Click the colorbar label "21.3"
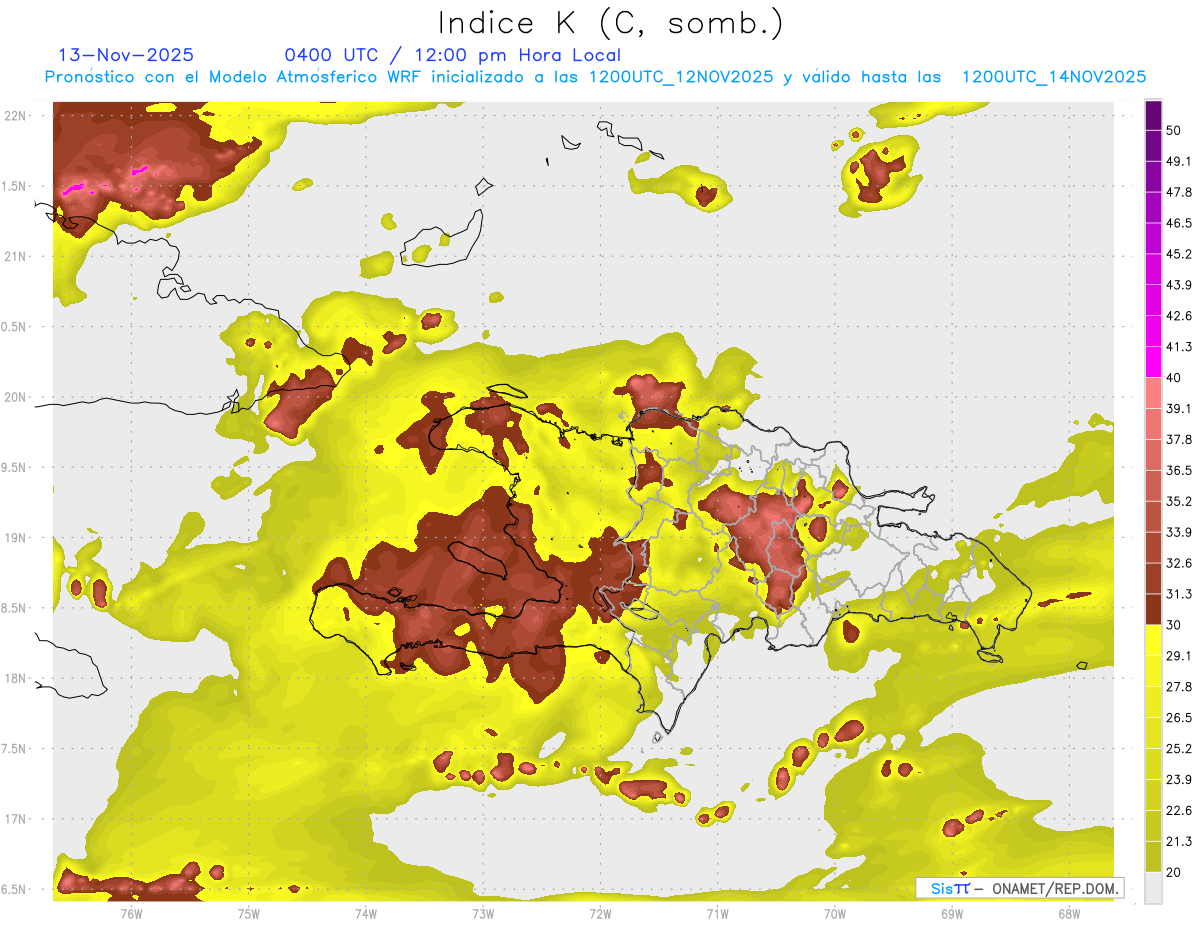Viewport: 1200px width, 927px height. tap(1178, 841)
